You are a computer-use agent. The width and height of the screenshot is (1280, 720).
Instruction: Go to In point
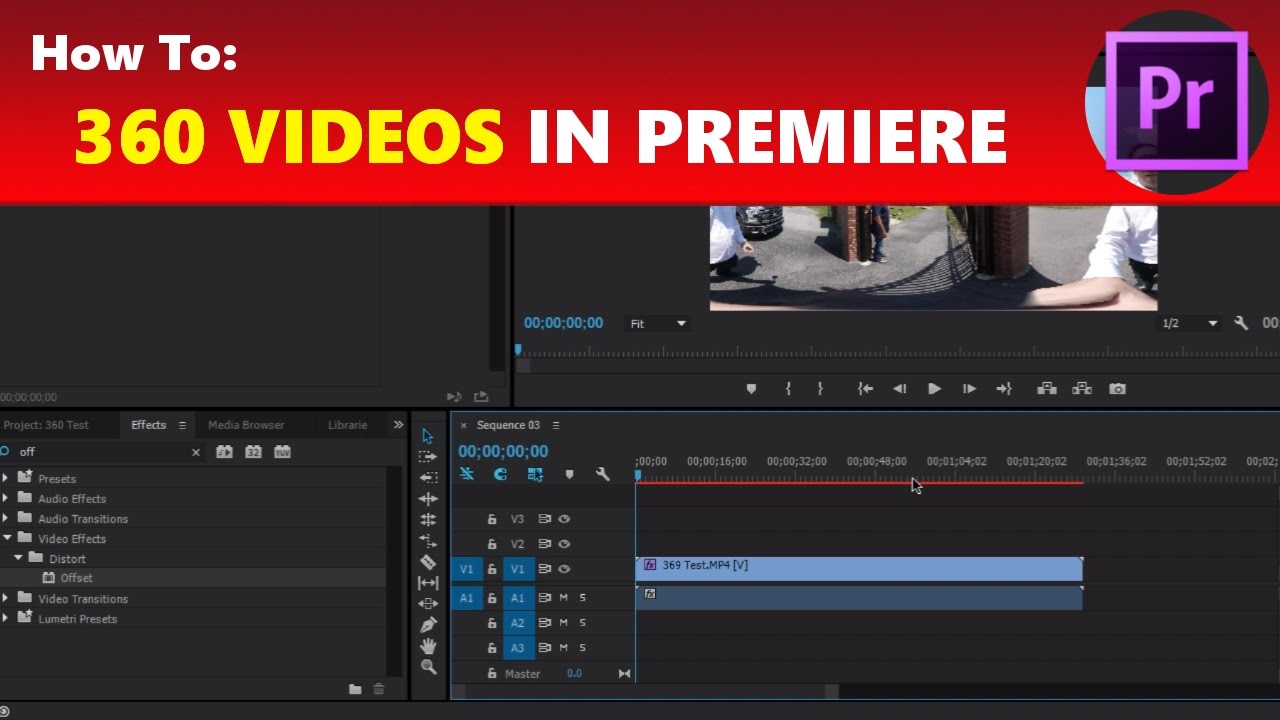pos(866,389)
